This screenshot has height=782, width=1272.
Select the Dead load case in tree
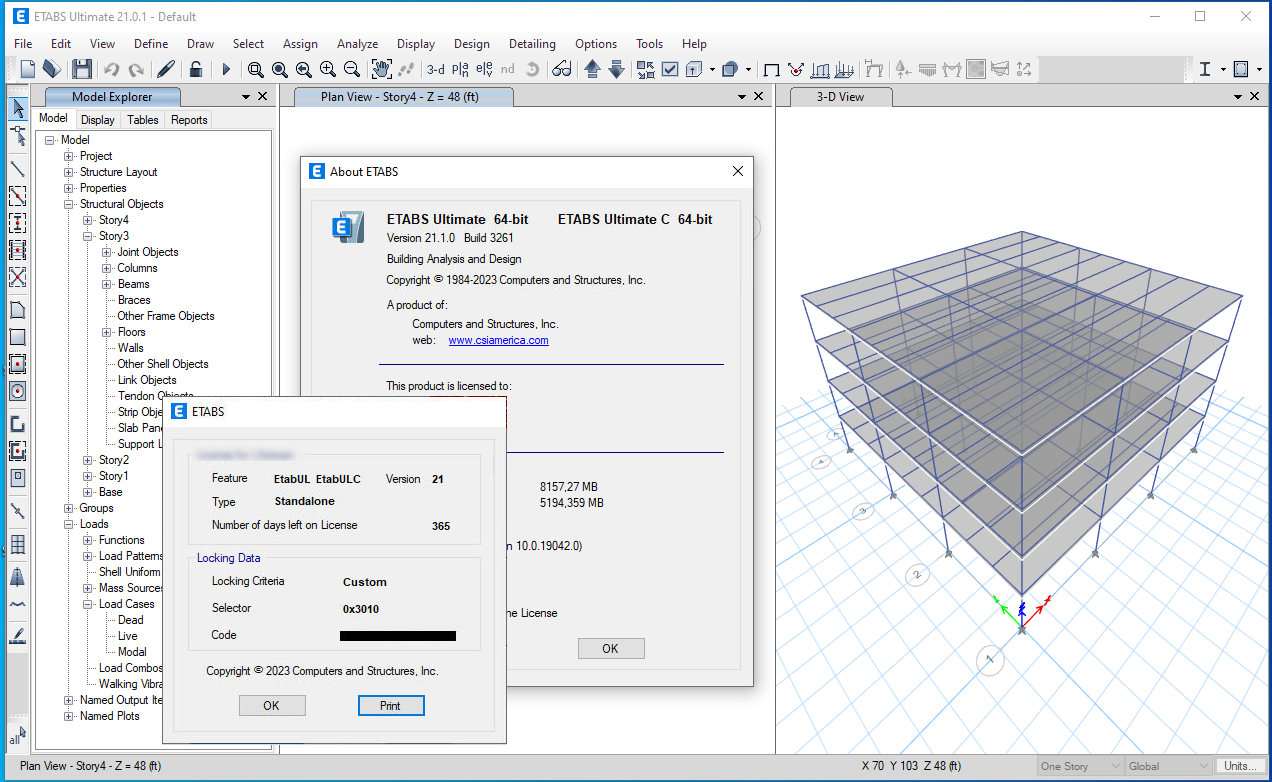(130, 620)
